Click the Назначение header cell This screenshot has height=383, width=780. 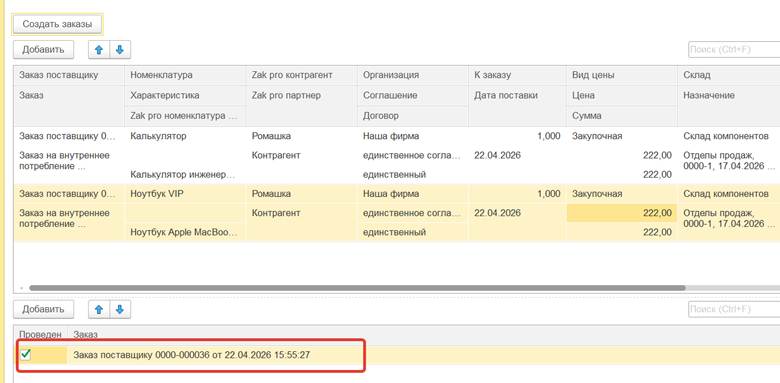[728, 95]
